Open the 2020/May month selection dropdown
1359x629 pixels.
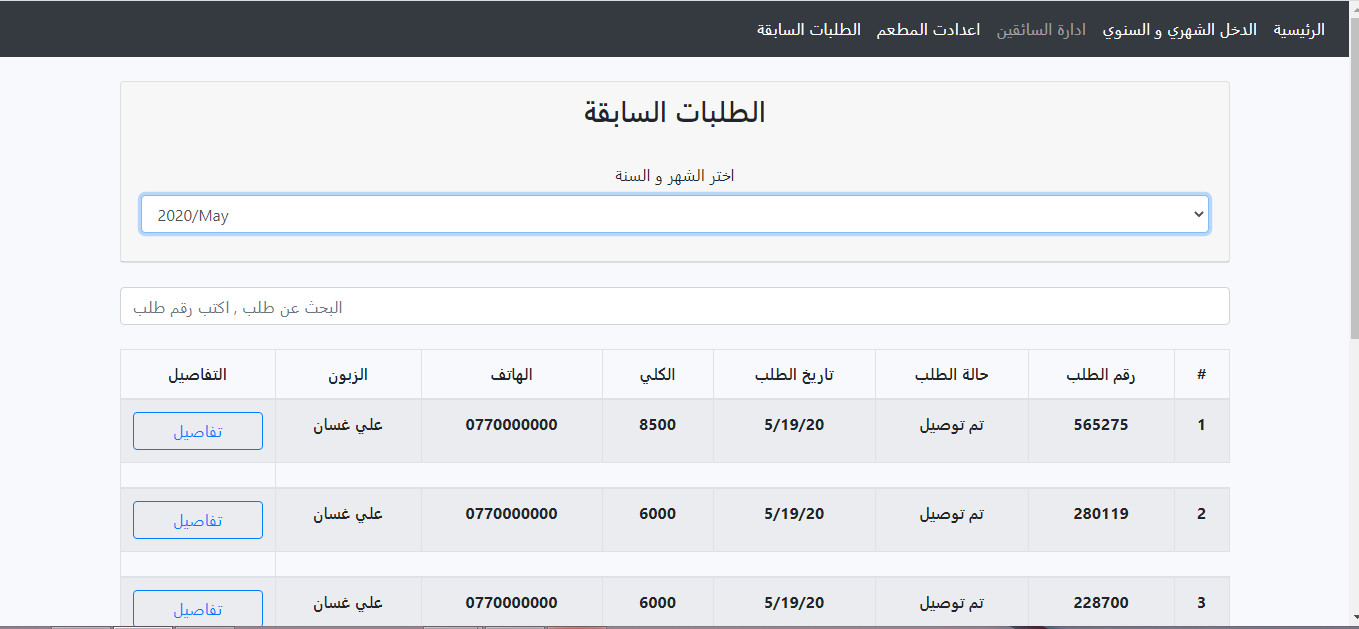(674, 213)
